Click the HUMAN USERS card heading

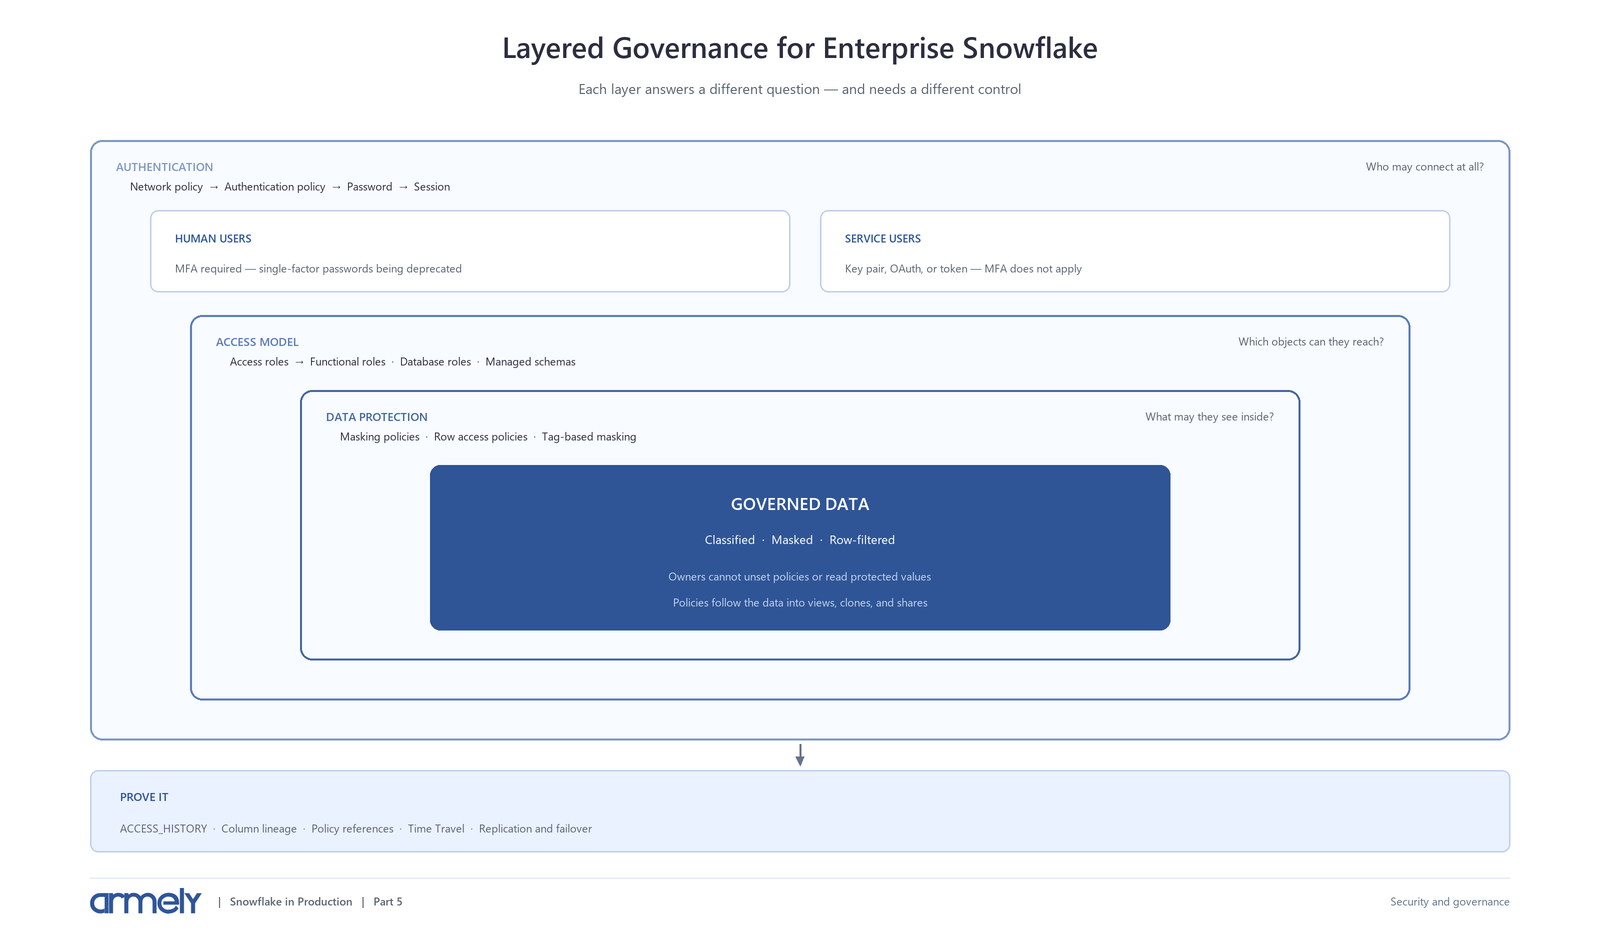click(x=213, y=239)
